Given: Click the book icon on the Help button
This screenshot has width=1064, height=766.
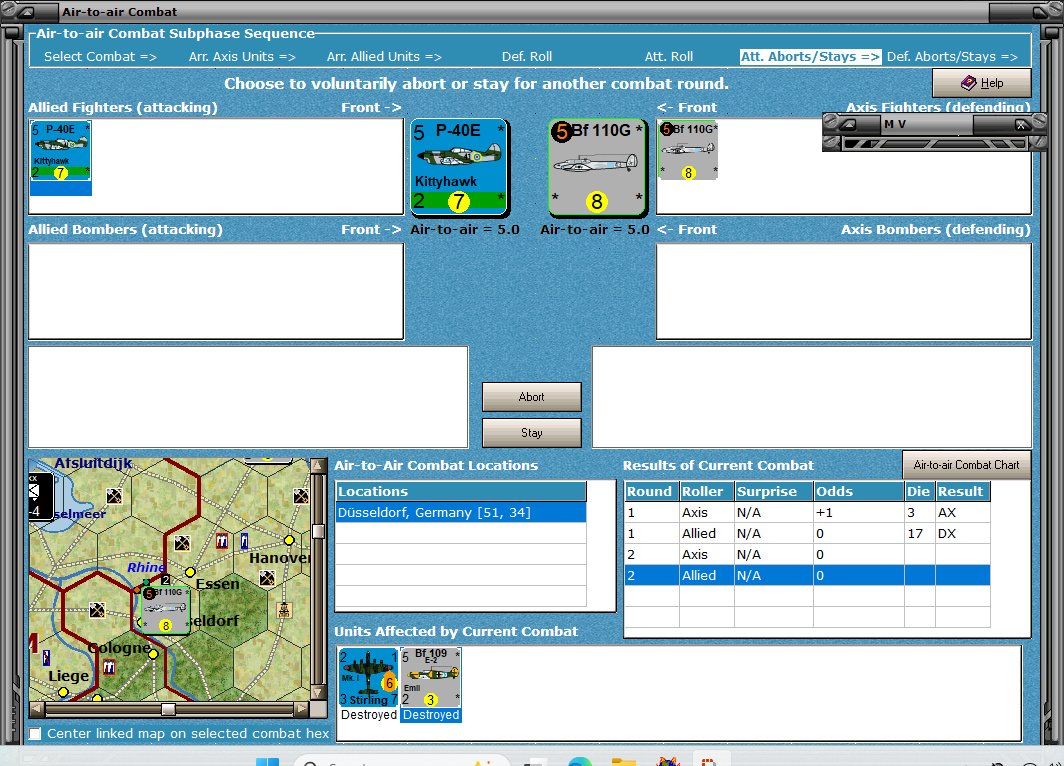Looking at the screenshot, I should [968, 83].
